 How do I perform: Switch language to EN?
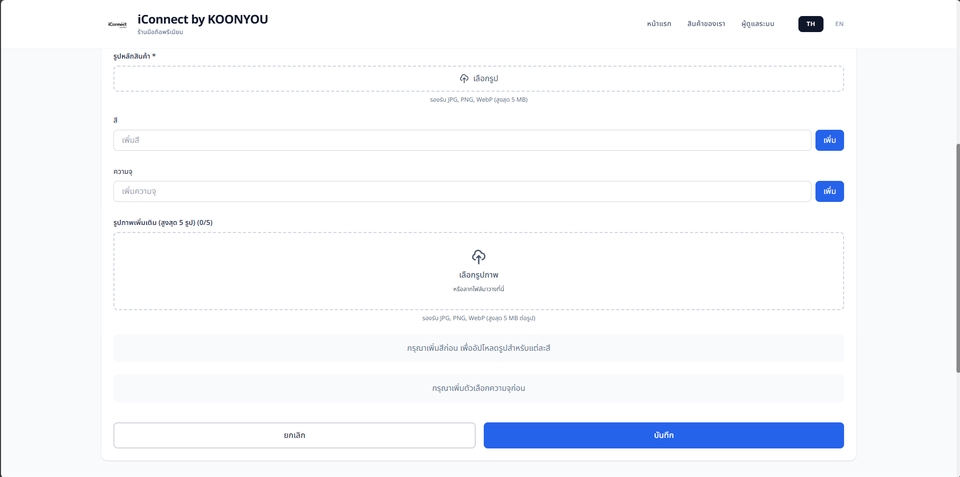click(839, 24)
